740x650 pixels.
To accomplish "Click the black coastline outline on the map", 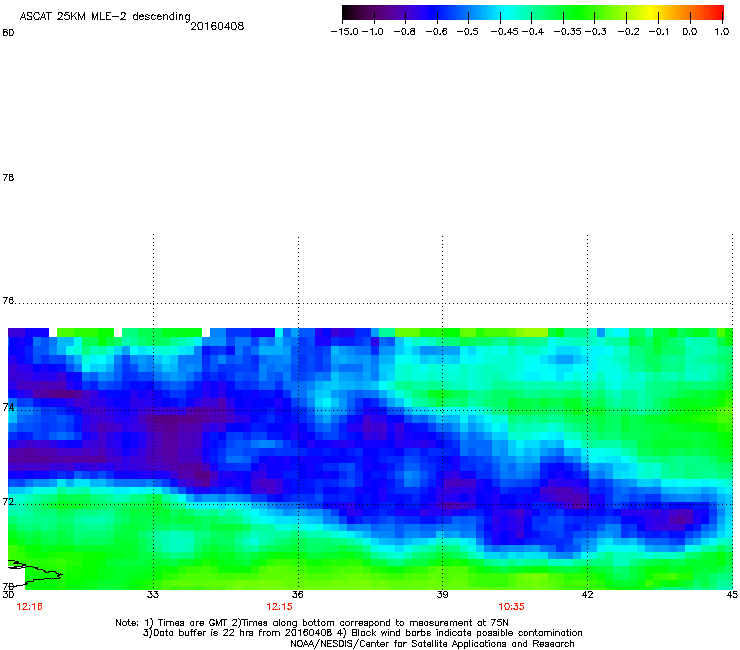I will (x=35, y=572).
